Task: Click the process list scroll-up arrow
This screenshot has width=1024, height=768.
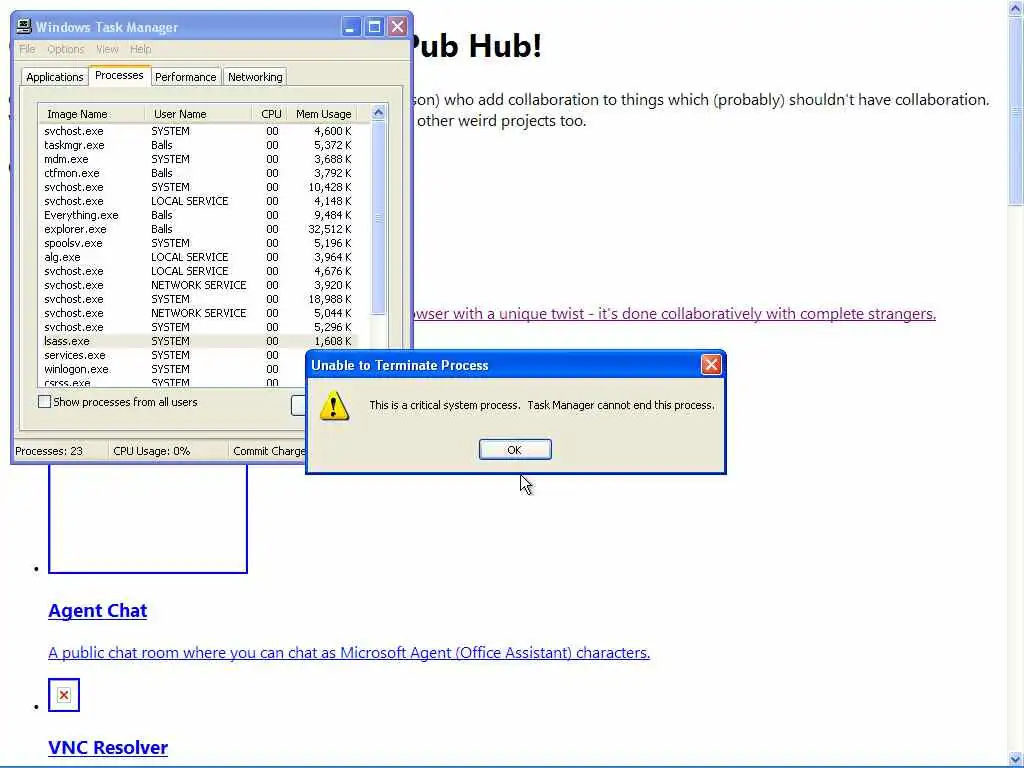Action: click(378, 112)
